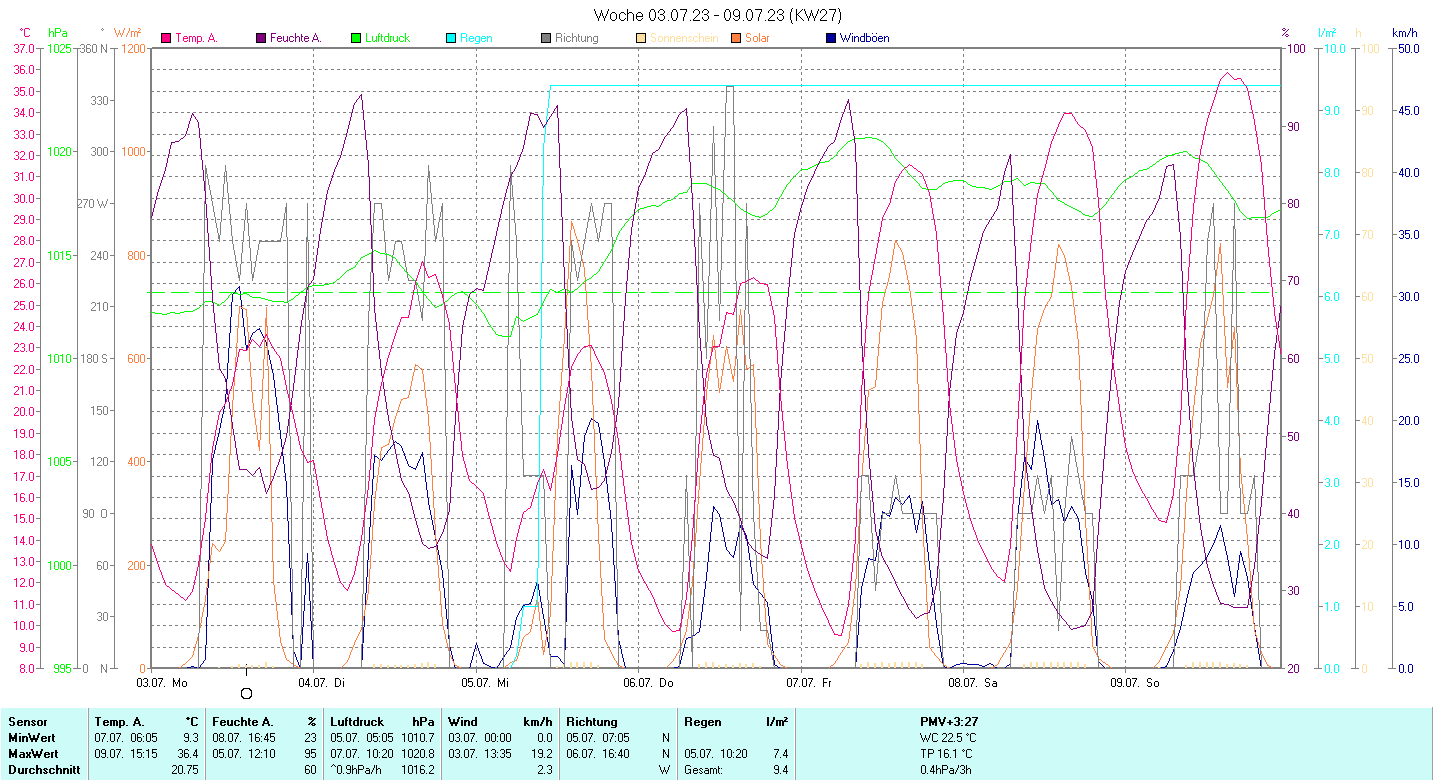The height and width of the screenshot is (780, 1433).
Task: Click the Sensor header in the table
Action: 27,721
